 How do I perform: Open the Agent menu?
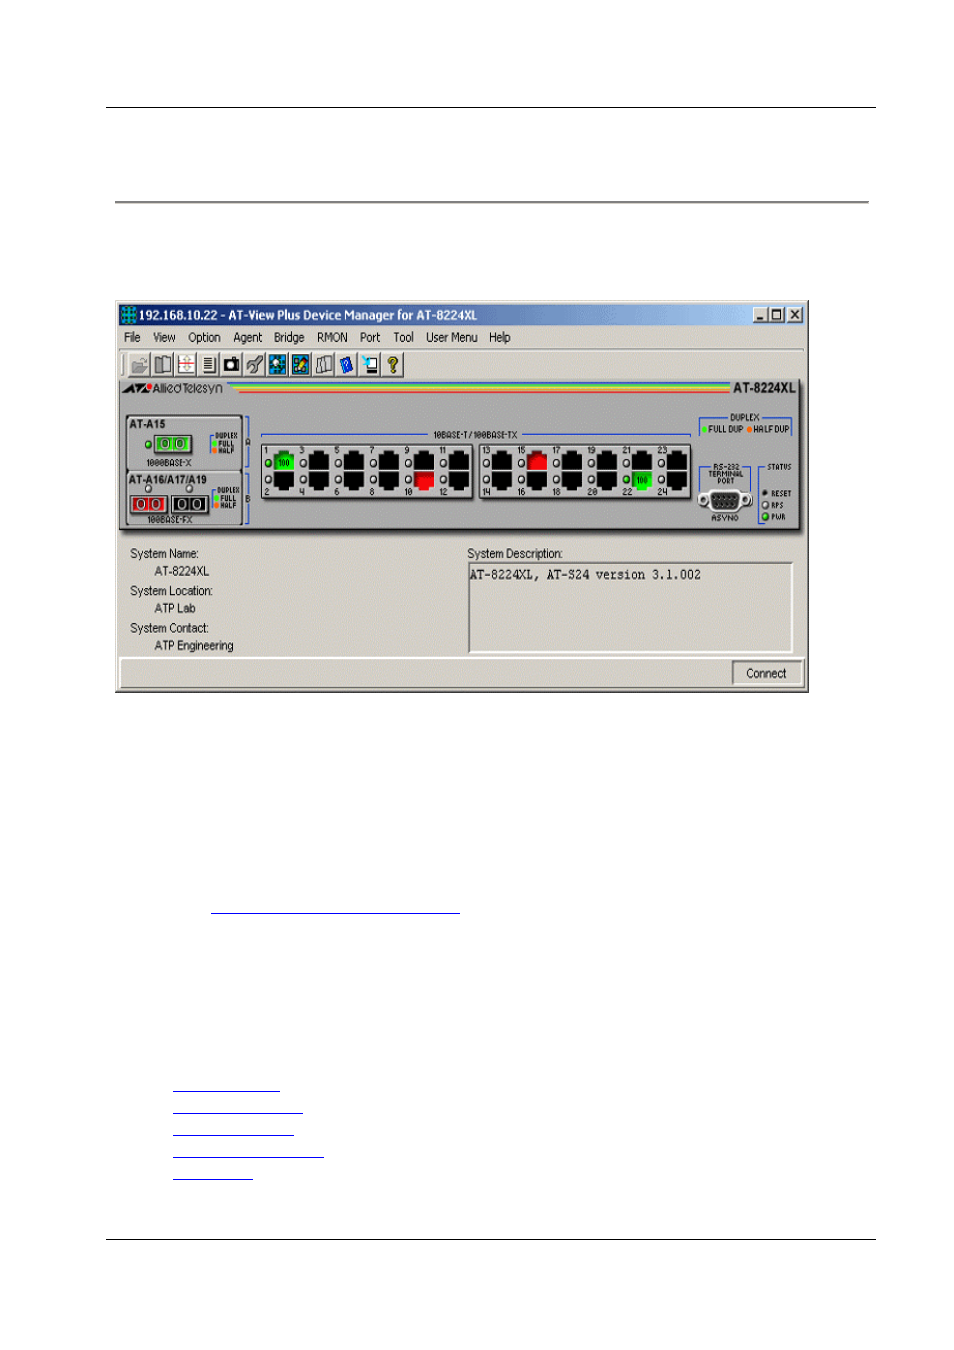pyautogui.click(x=247, y=338)
